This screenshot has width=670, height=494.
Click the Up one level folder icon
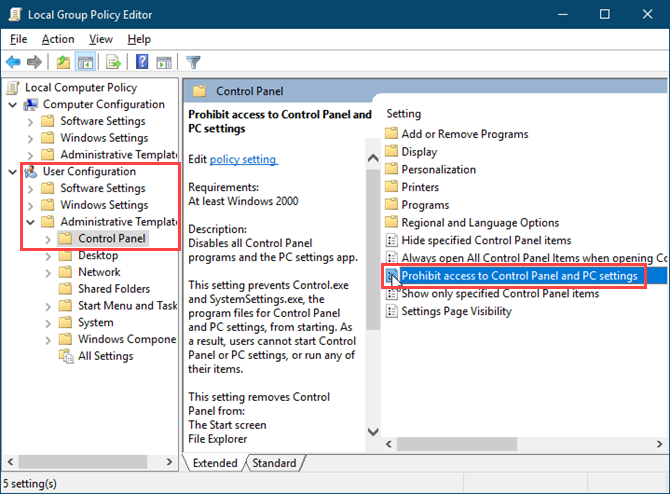tap(63, 62)
